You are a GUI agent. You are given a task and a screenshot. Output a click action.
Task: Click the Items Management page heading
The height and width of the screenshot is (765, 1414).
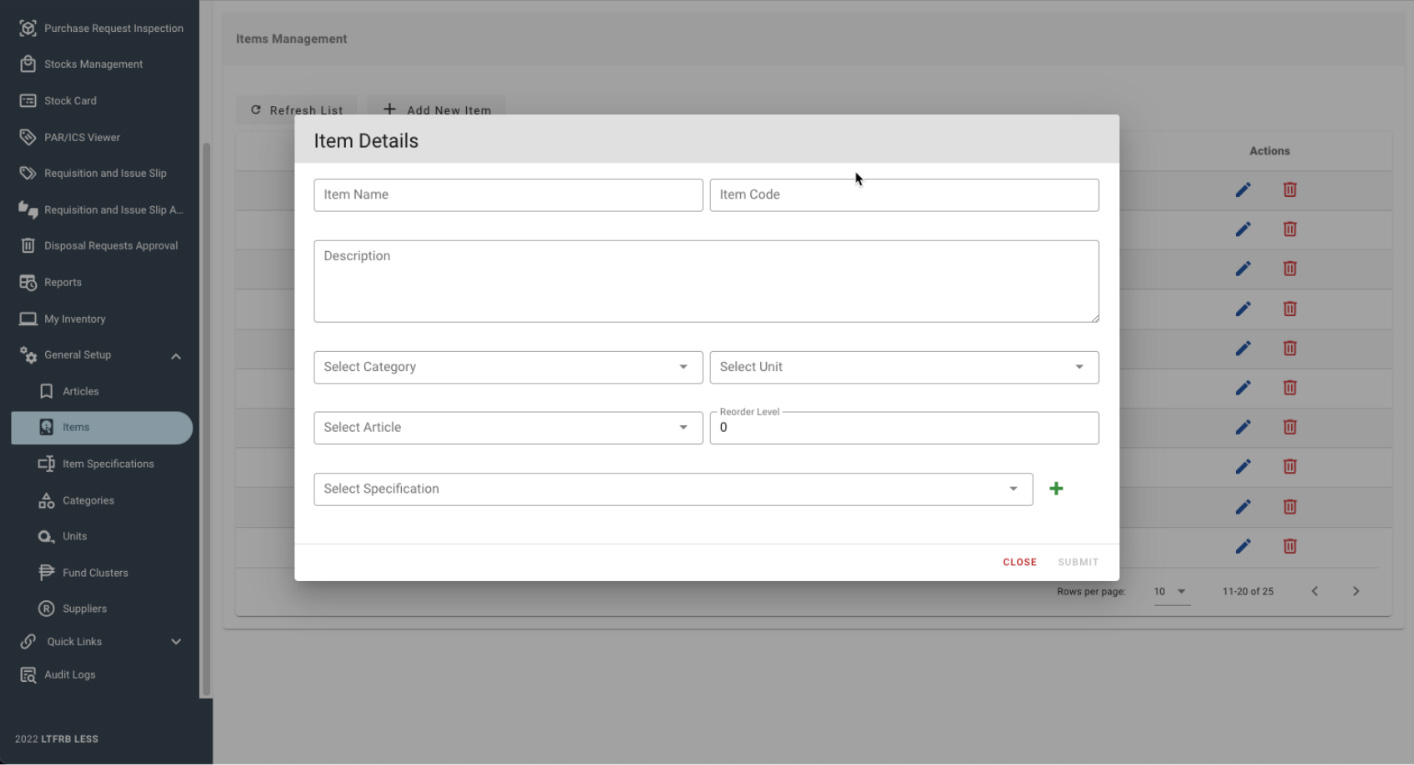click(x=292, y=39)
